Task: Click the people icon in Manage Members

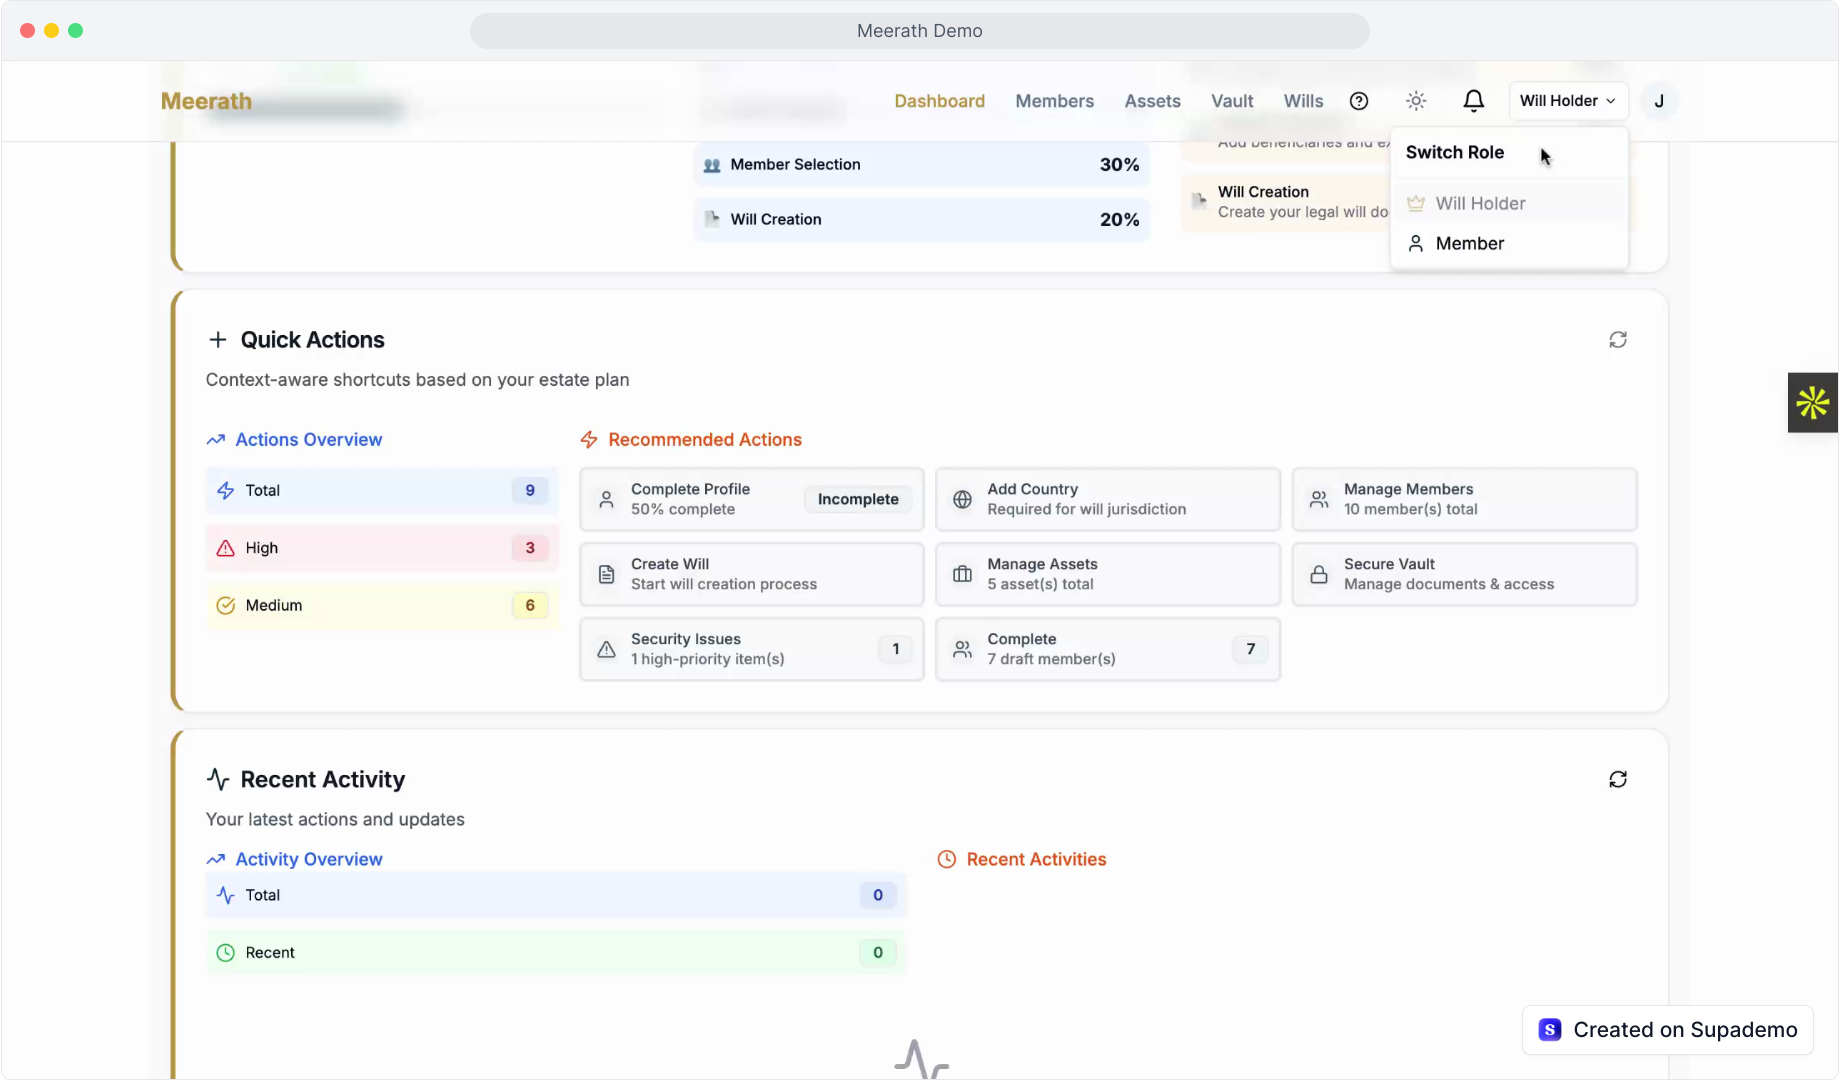Action: (1319, 499)
